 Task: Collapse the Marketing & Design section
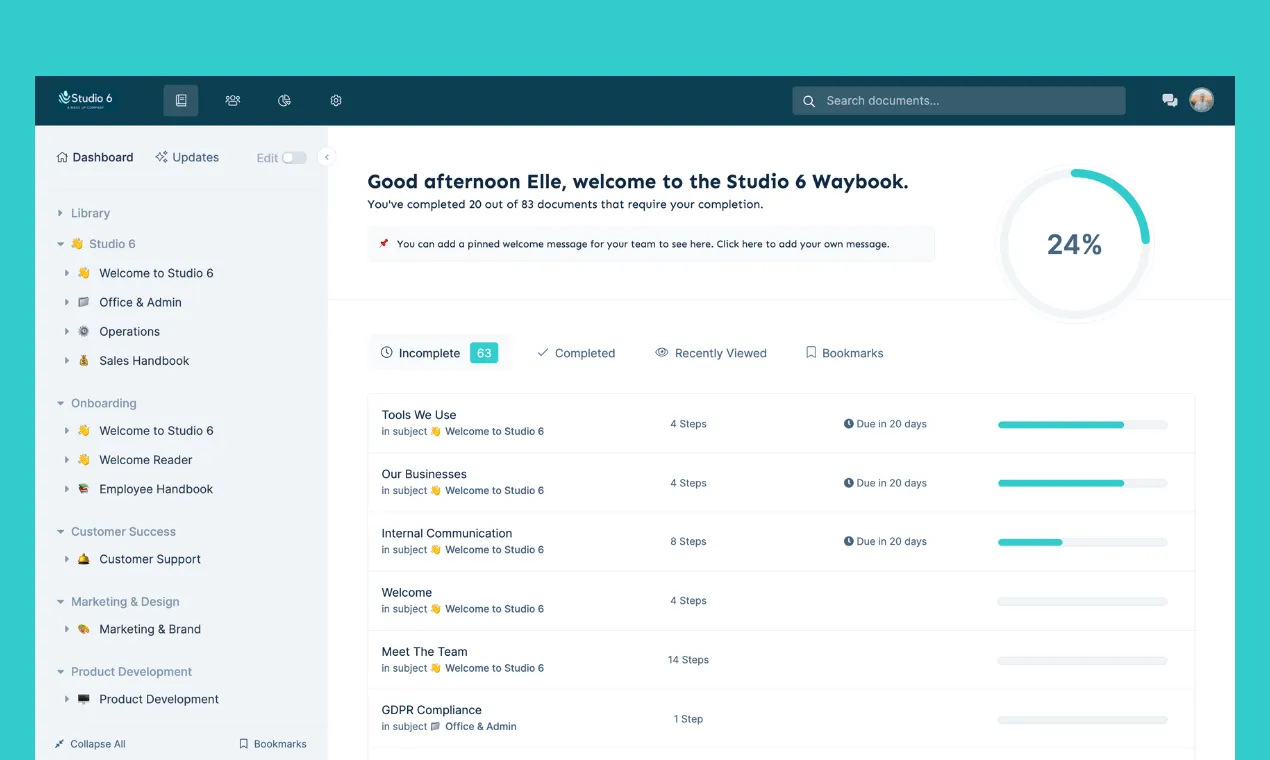tap(61, 602)
